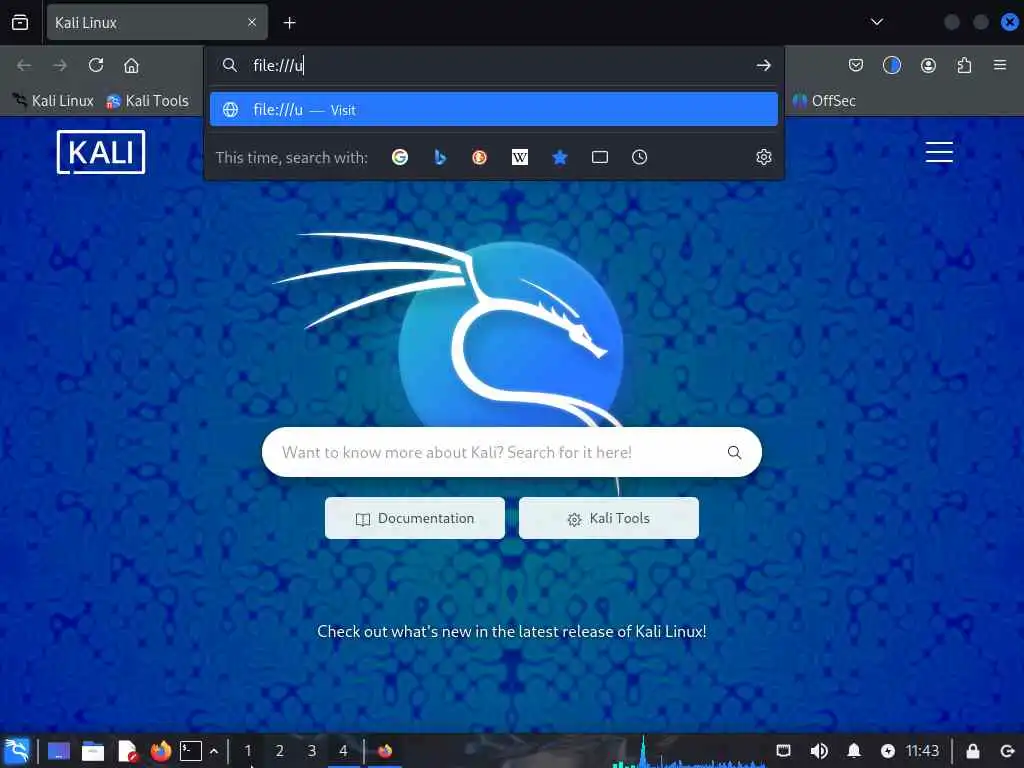This screenshot has width=1024, height=768.
Task: Switch to workspace 4
Action: point(344,751)
